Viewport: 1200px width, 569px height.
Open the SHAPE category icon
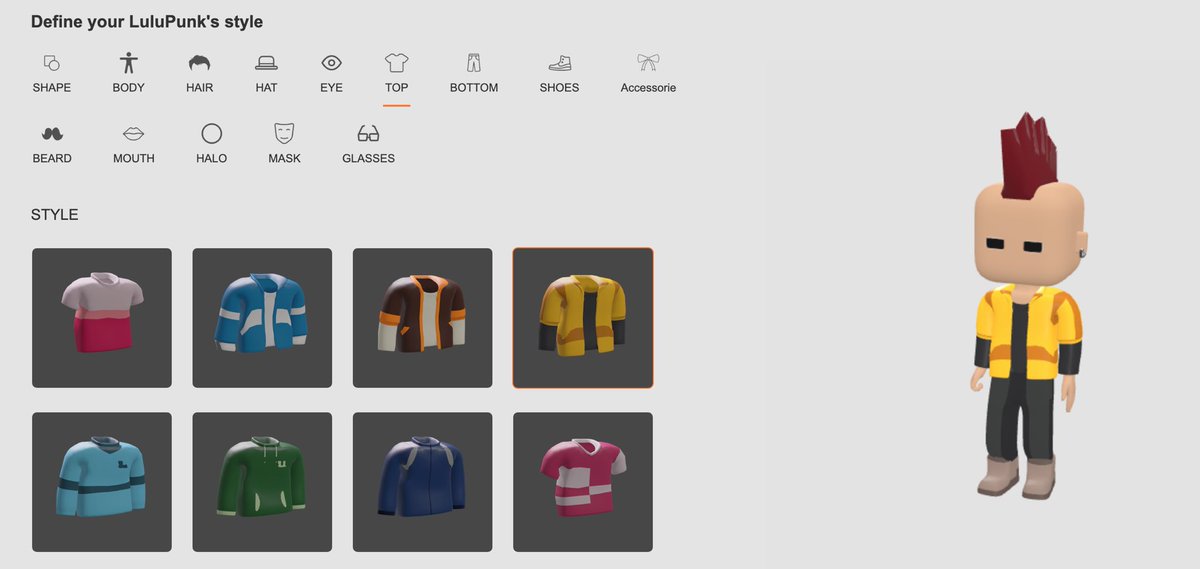coord(51,63)
